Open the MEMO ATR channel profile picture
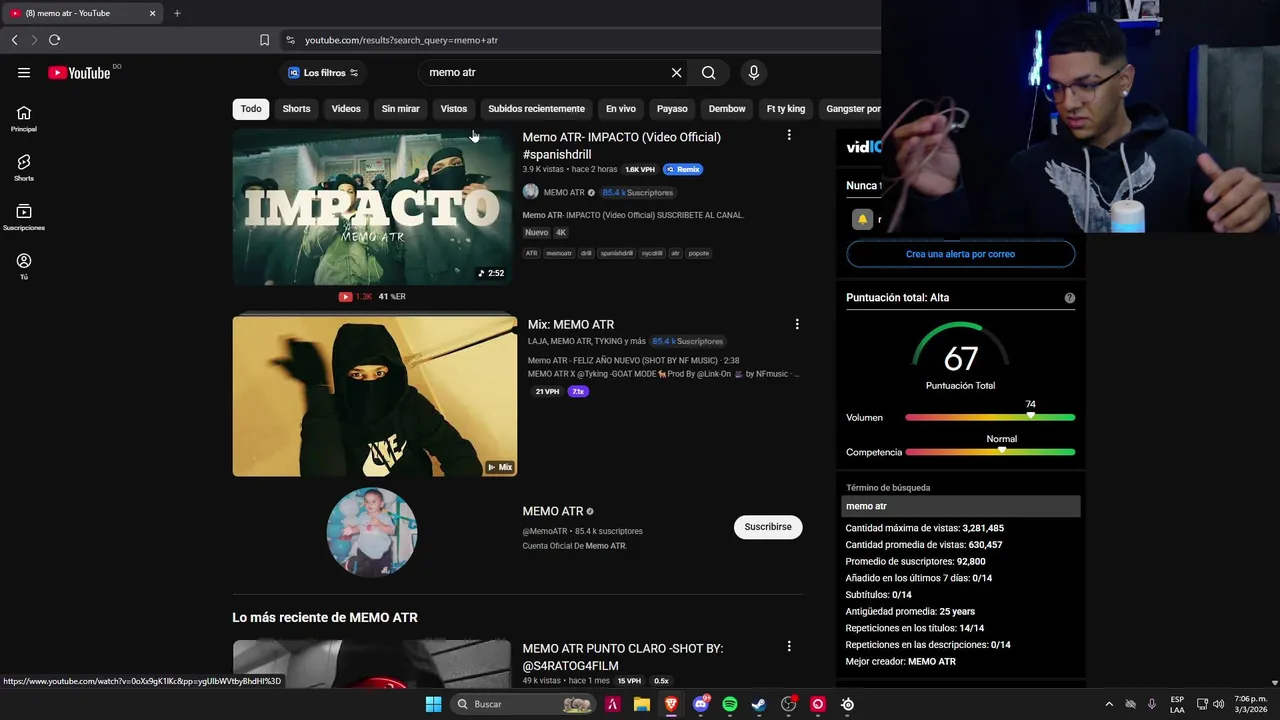 pyautogui.click(x=372, y=532)
